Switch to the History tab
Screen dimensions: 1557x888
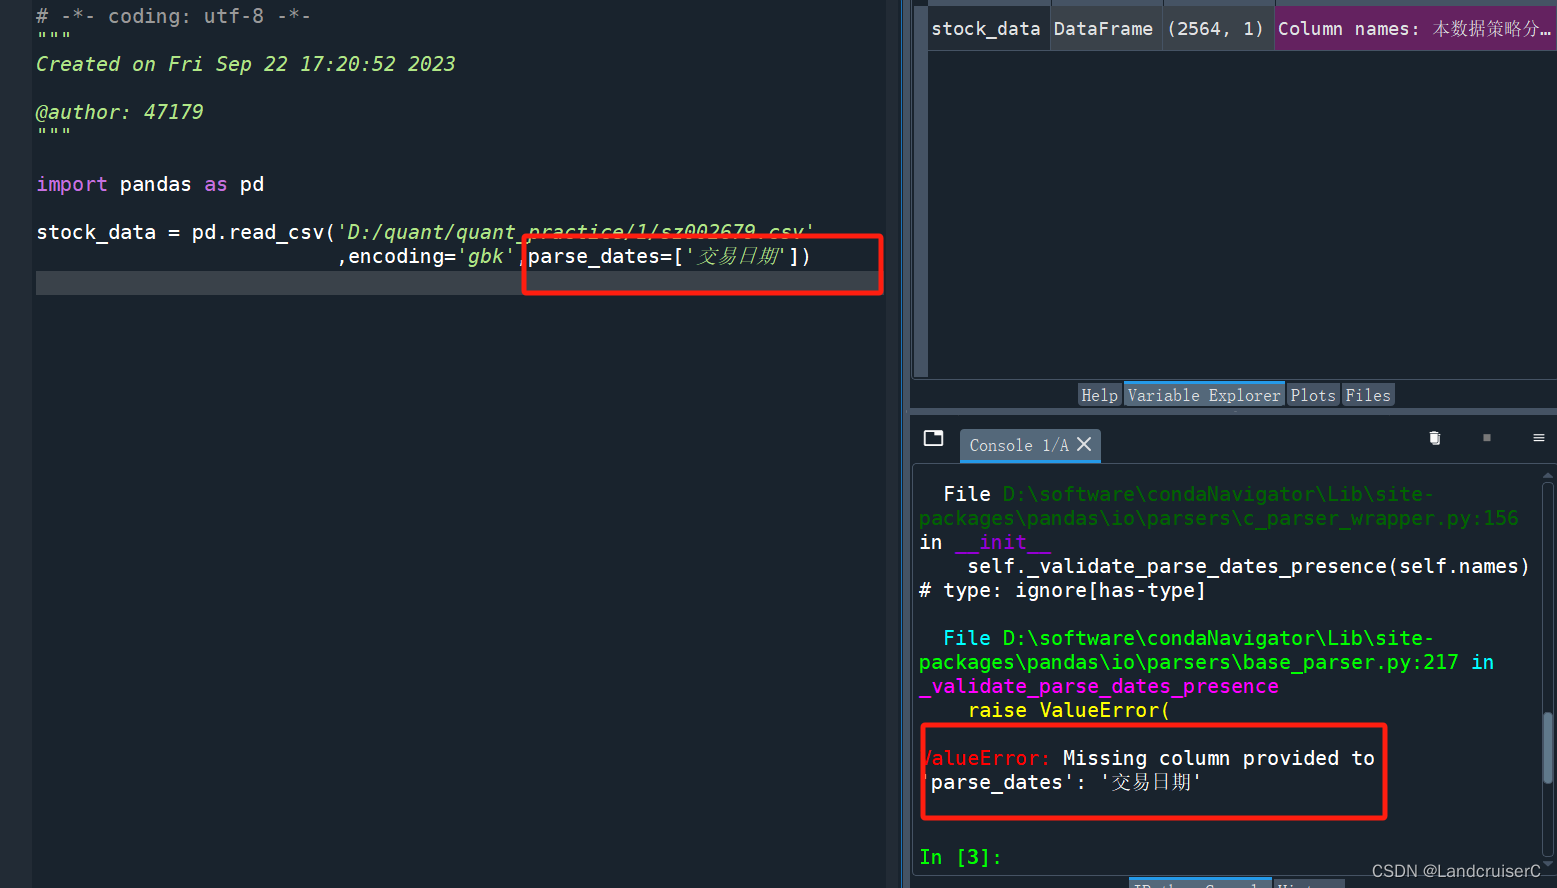pyautogui.click(x=1310, y=885)
